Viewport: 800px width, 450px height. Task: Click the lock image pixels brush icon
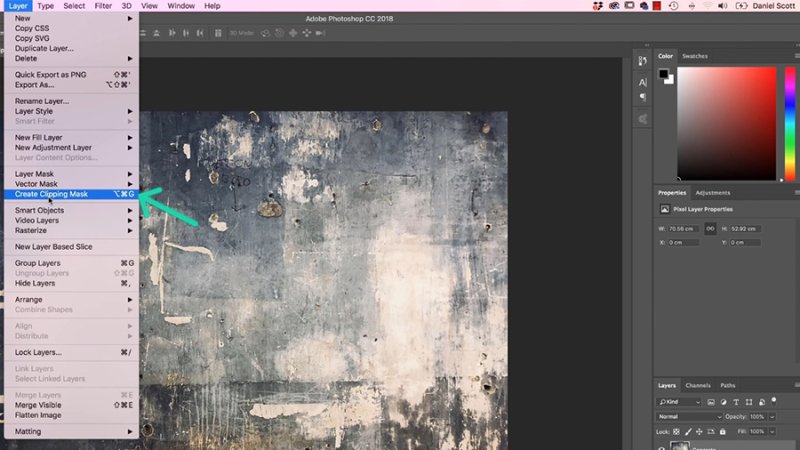(689, 431)
